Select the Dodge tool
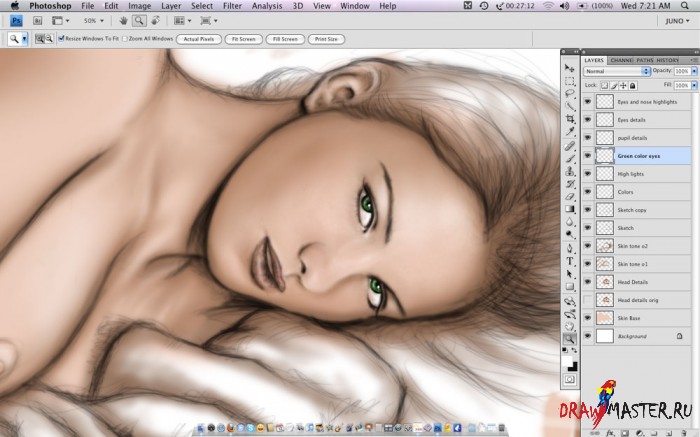Image resolution: width=700 pixels, height=437 pixels. click(x=570, y=234)
